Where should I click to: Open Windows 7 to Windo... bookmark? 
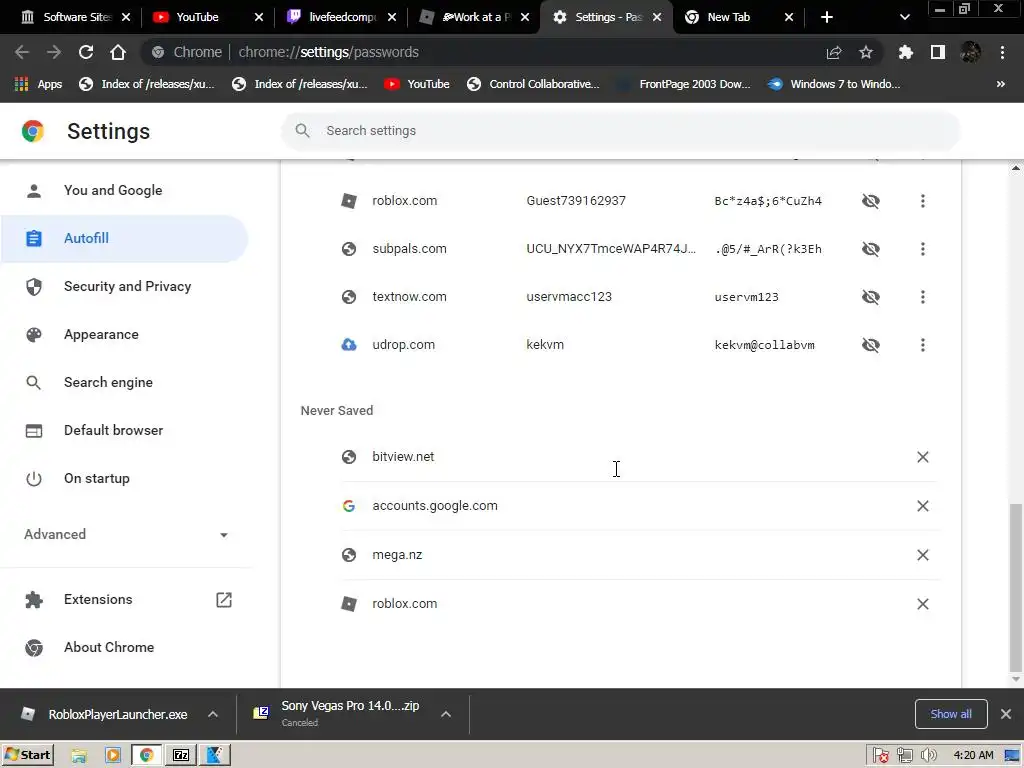(834, 84)
